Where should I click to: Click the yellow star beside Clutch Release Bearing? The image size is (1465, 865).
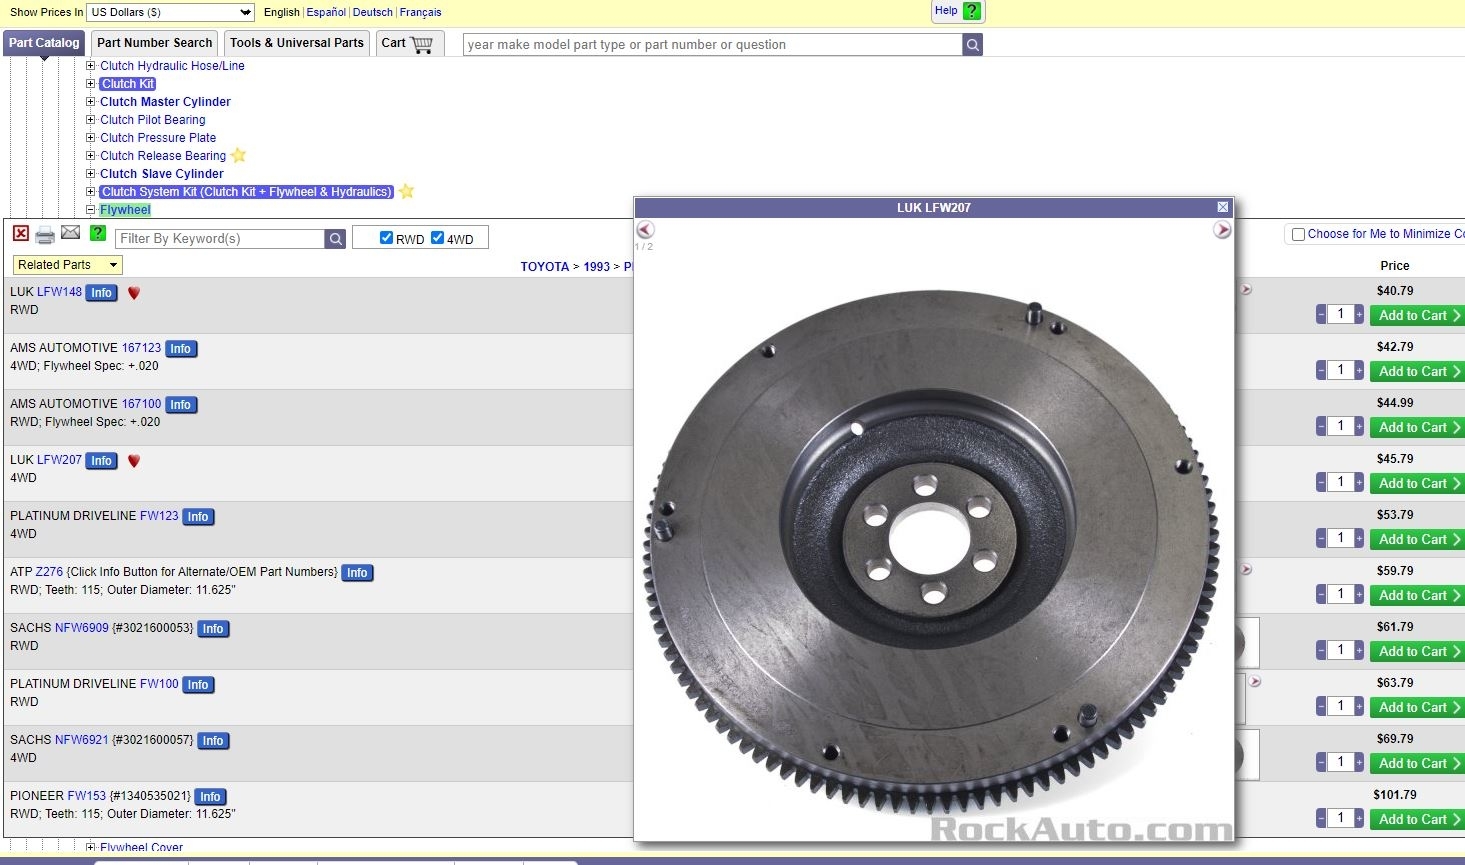[x=238, y=156]
